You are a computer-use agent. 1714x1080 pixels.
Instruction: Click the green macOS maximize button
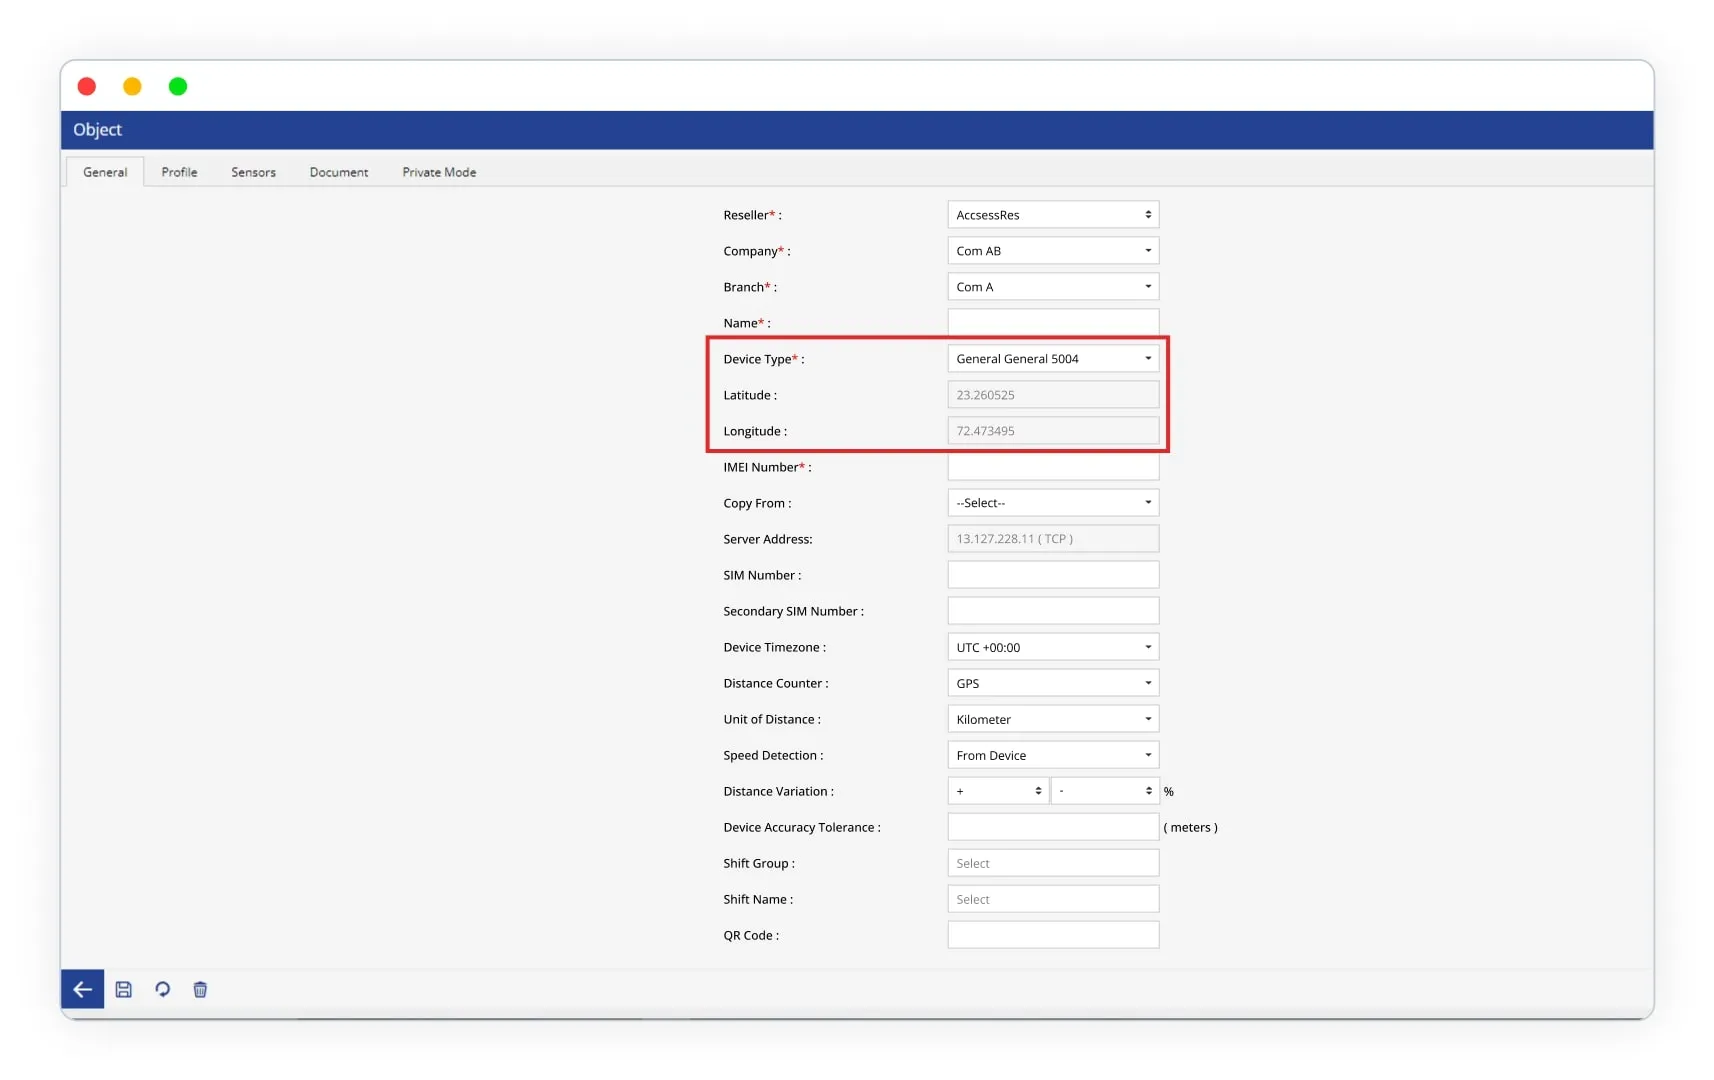pos(178,87)
